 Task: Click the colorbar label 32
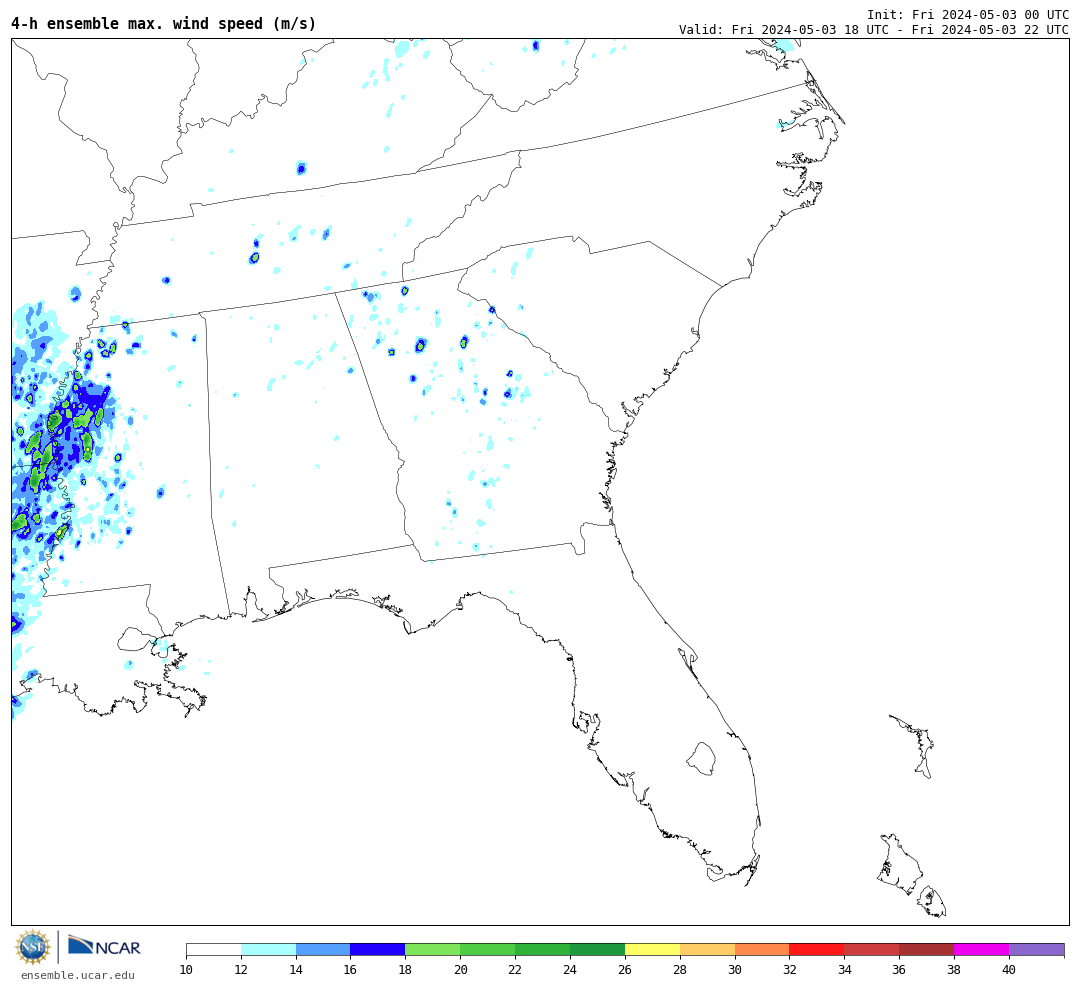point(789,969)
